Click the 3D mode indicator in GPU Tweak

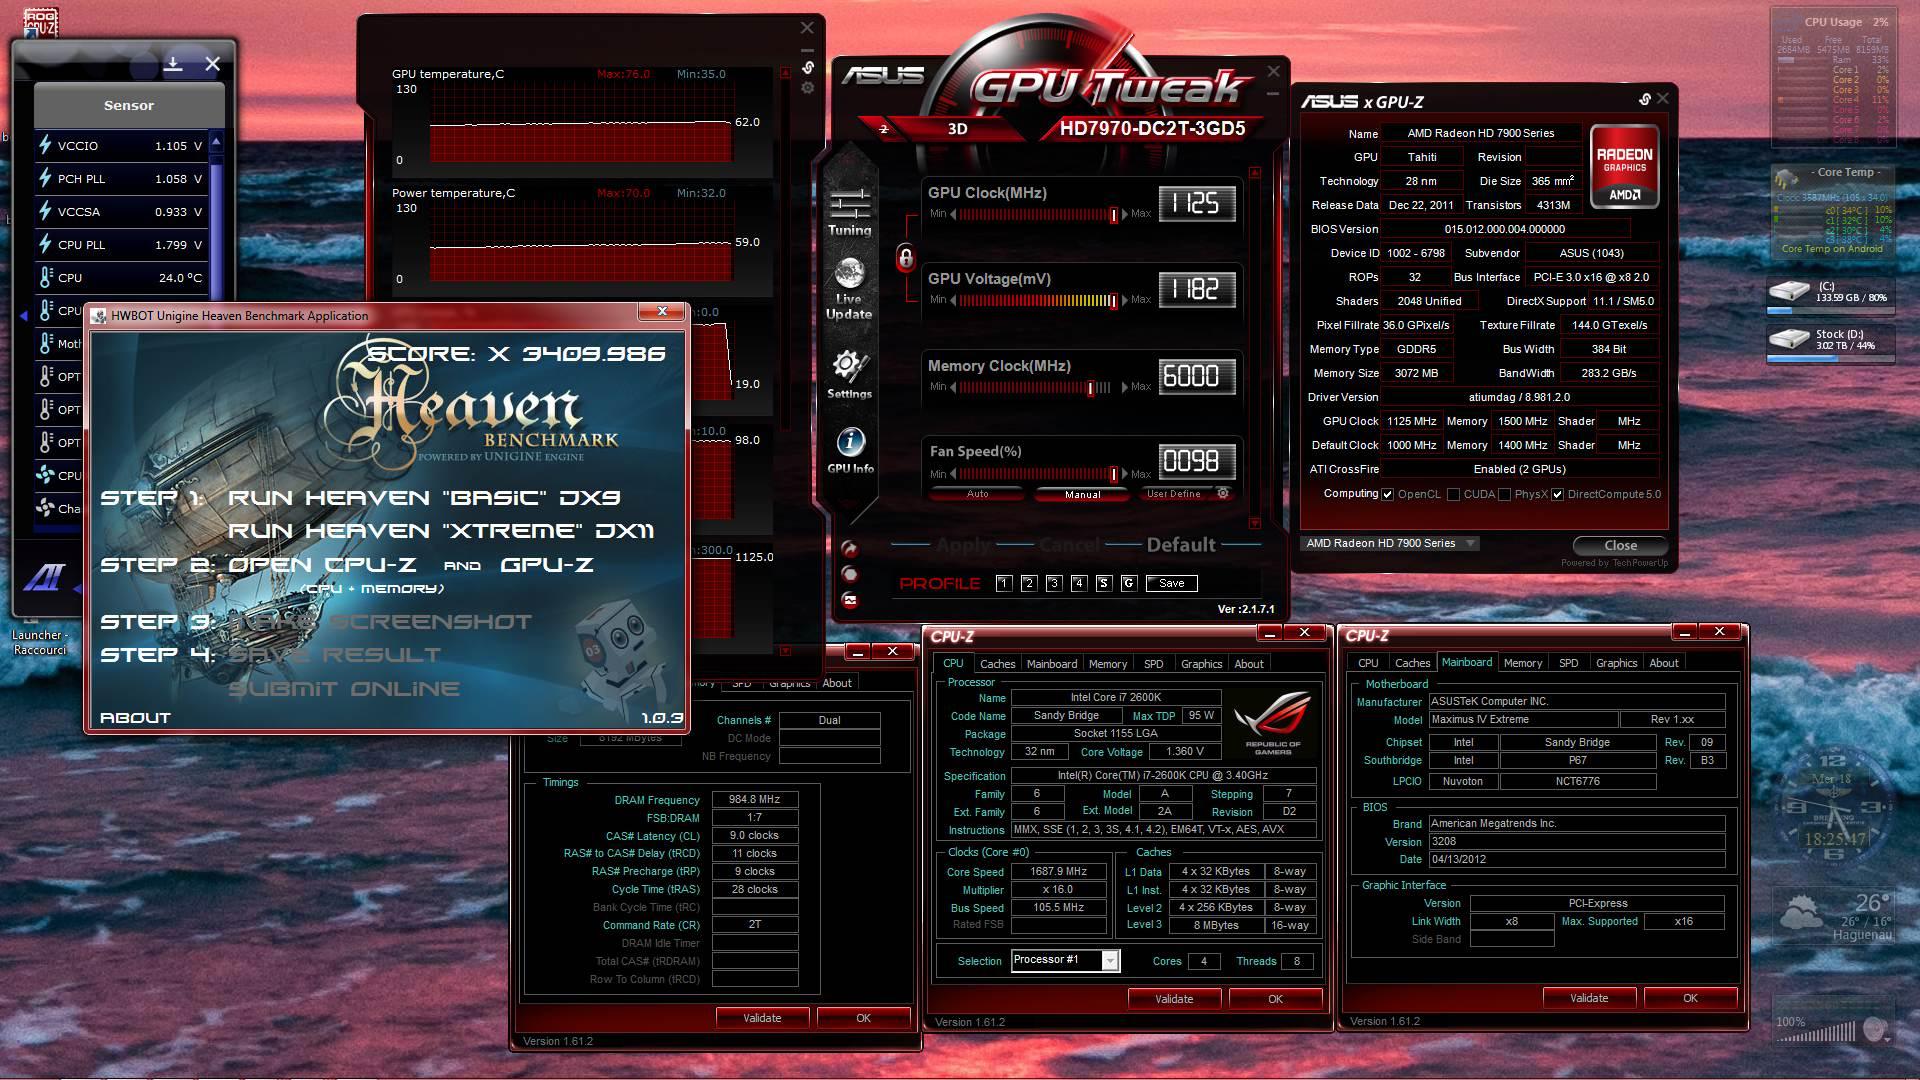(957, 128)
